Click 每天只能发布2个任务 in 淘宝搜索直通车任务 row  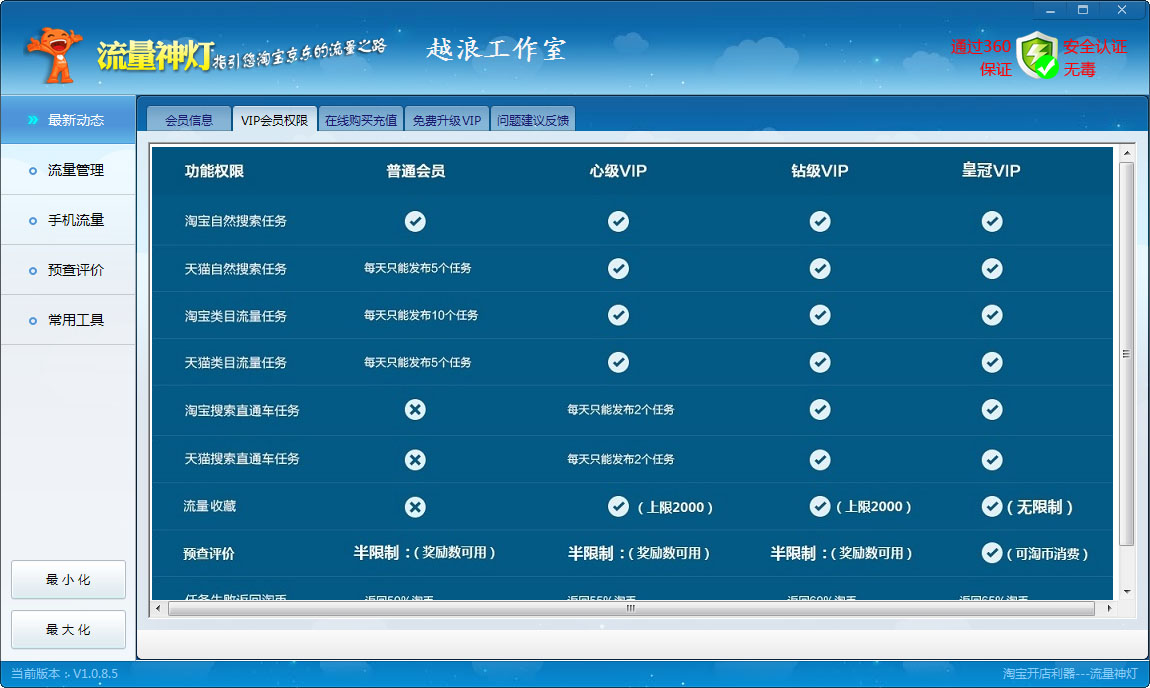(x=620, y=409)
